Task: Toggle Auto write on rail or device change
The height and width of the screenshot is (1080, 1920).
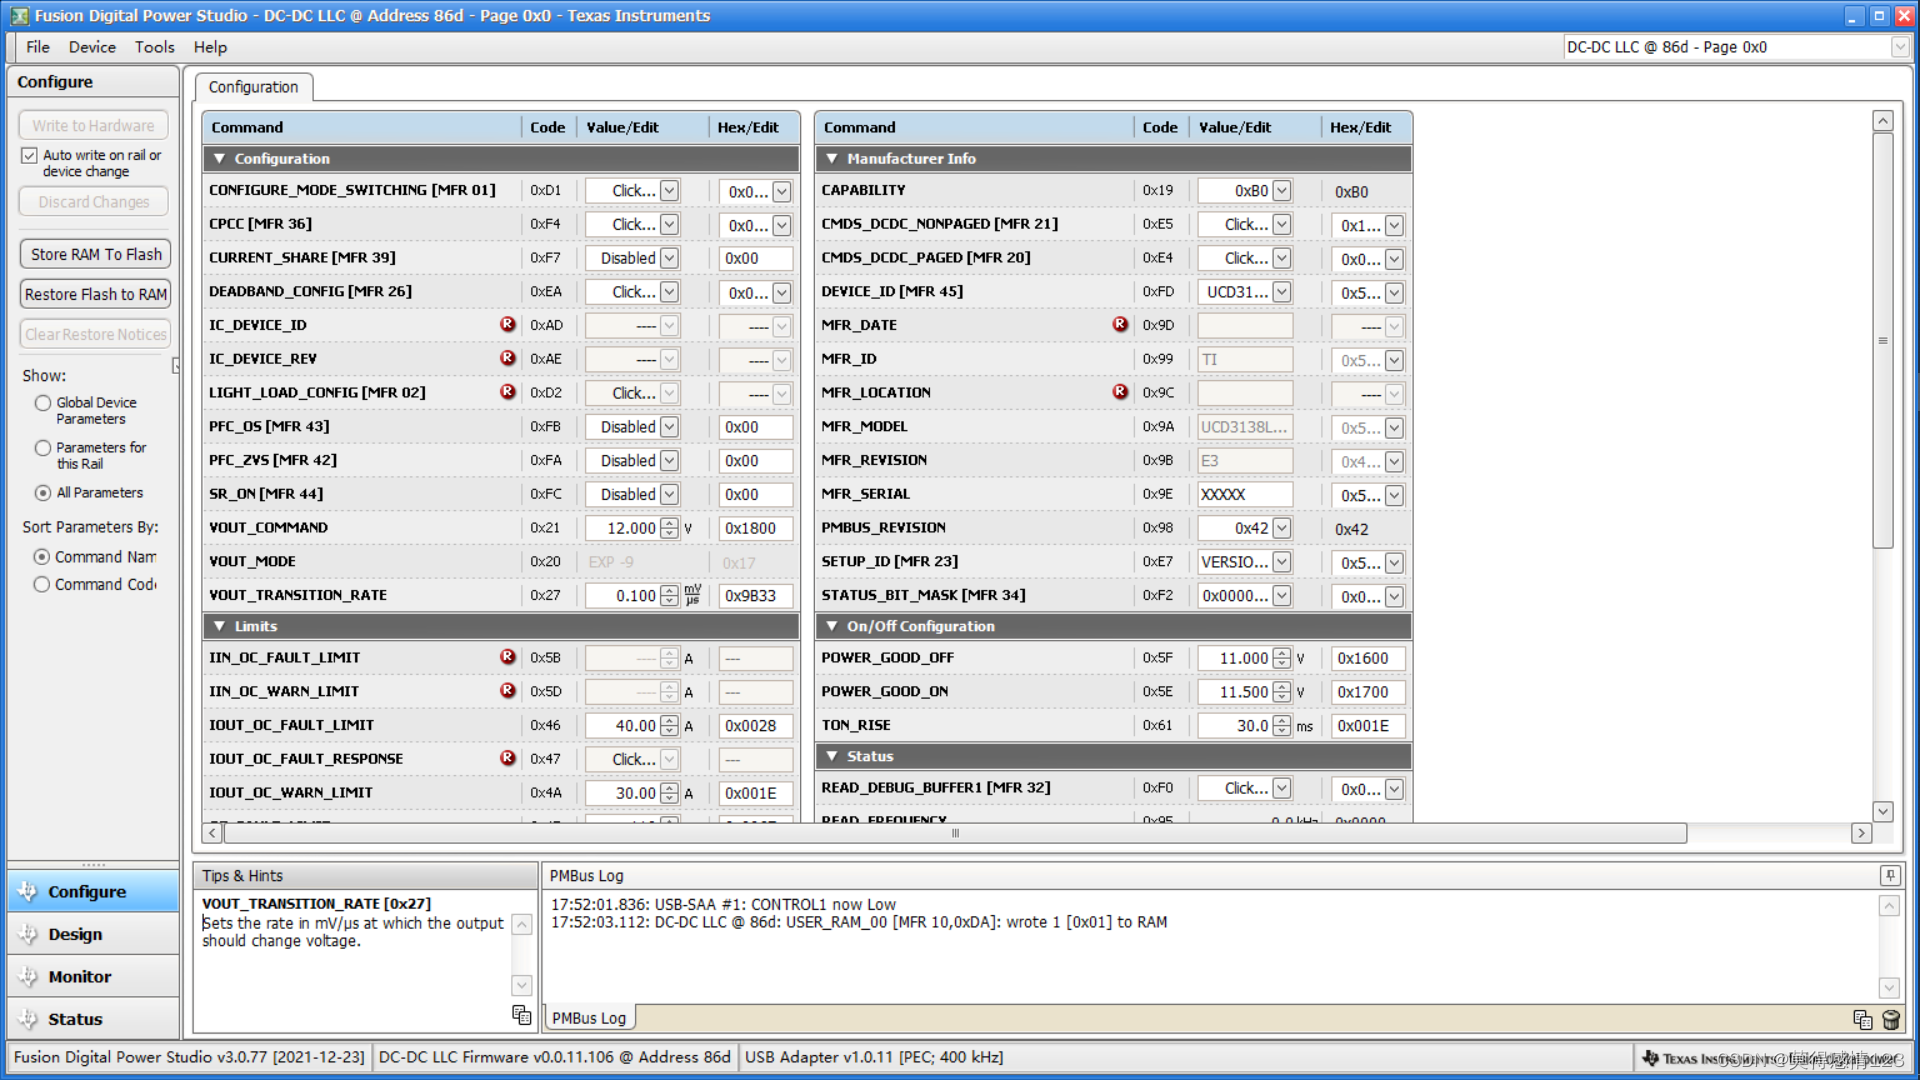Action: 30,155
